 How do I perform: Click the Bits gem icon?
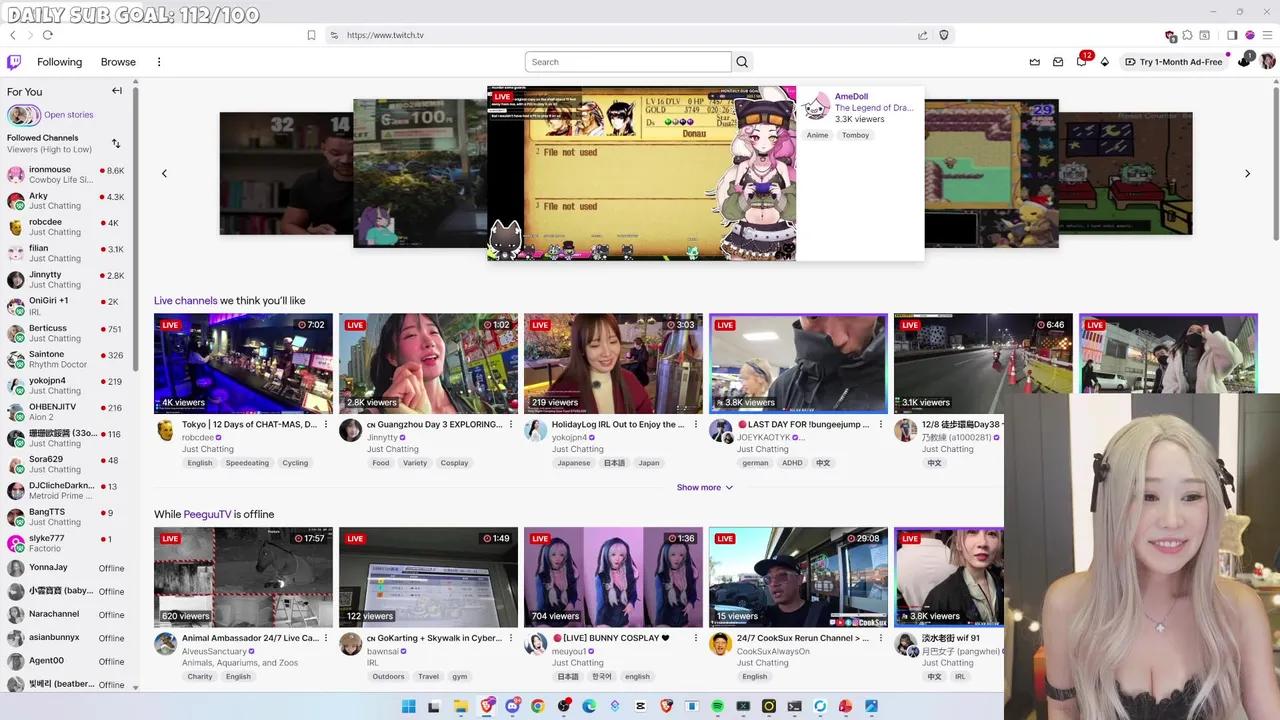(1104, 62)
